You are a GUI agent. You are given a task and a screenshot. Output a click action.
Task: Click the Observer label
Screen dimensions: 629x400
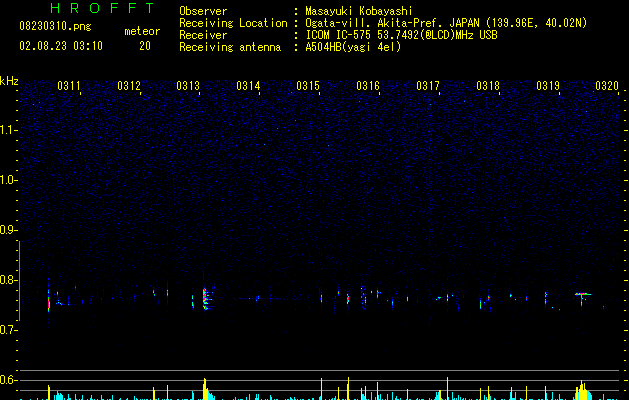(203, 11)
